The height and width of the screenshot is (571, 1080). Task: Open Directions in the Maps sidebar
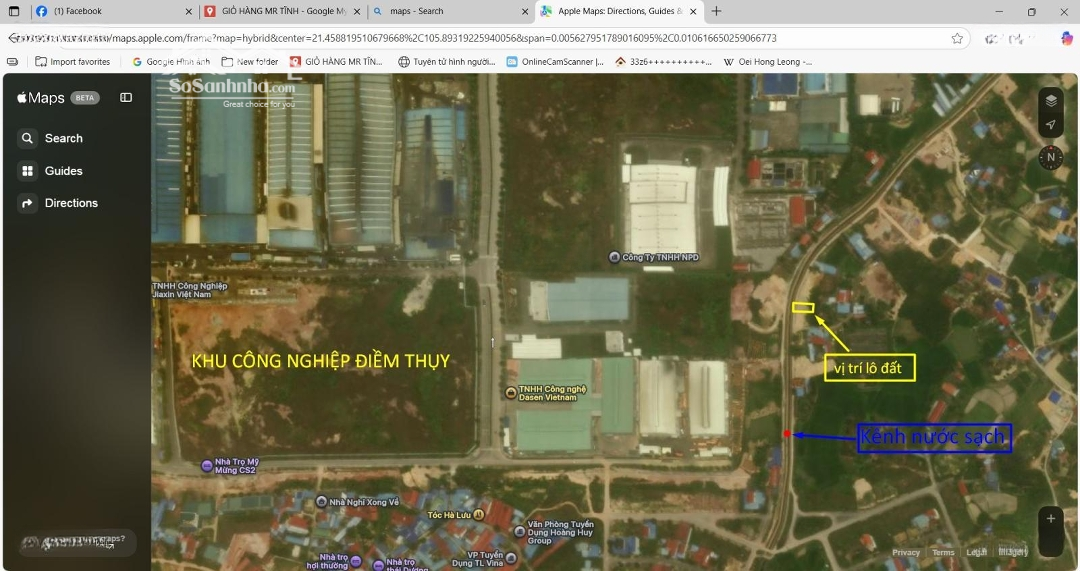pyautogui.click(x=70, y=203)
